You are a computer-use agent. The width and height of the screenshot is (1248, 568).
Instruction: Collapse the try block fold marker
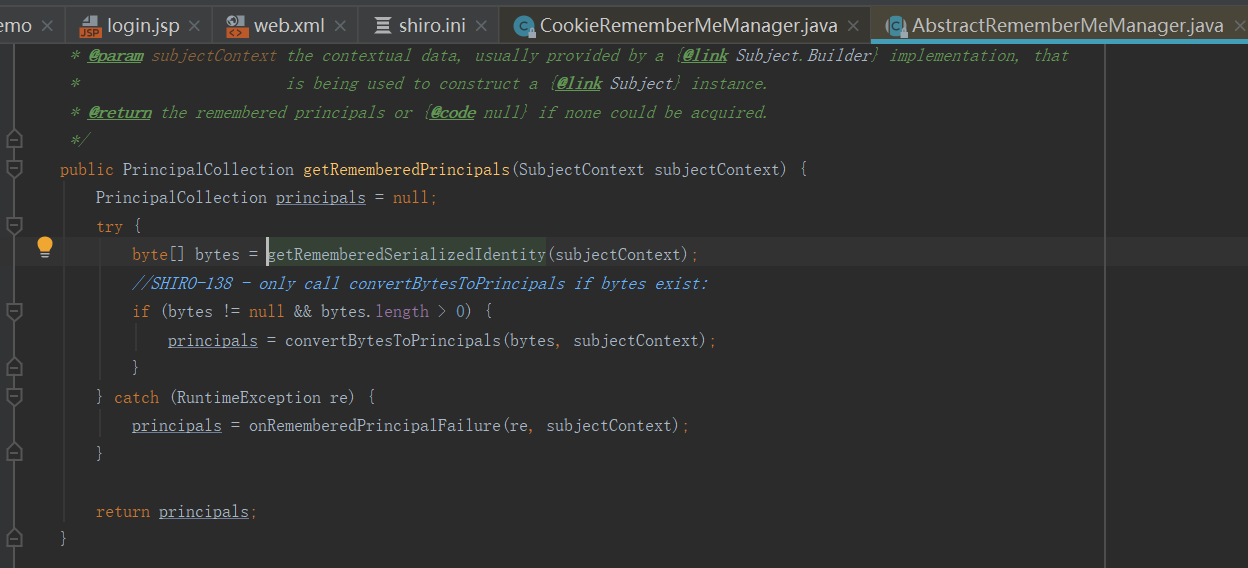(14, 226)
